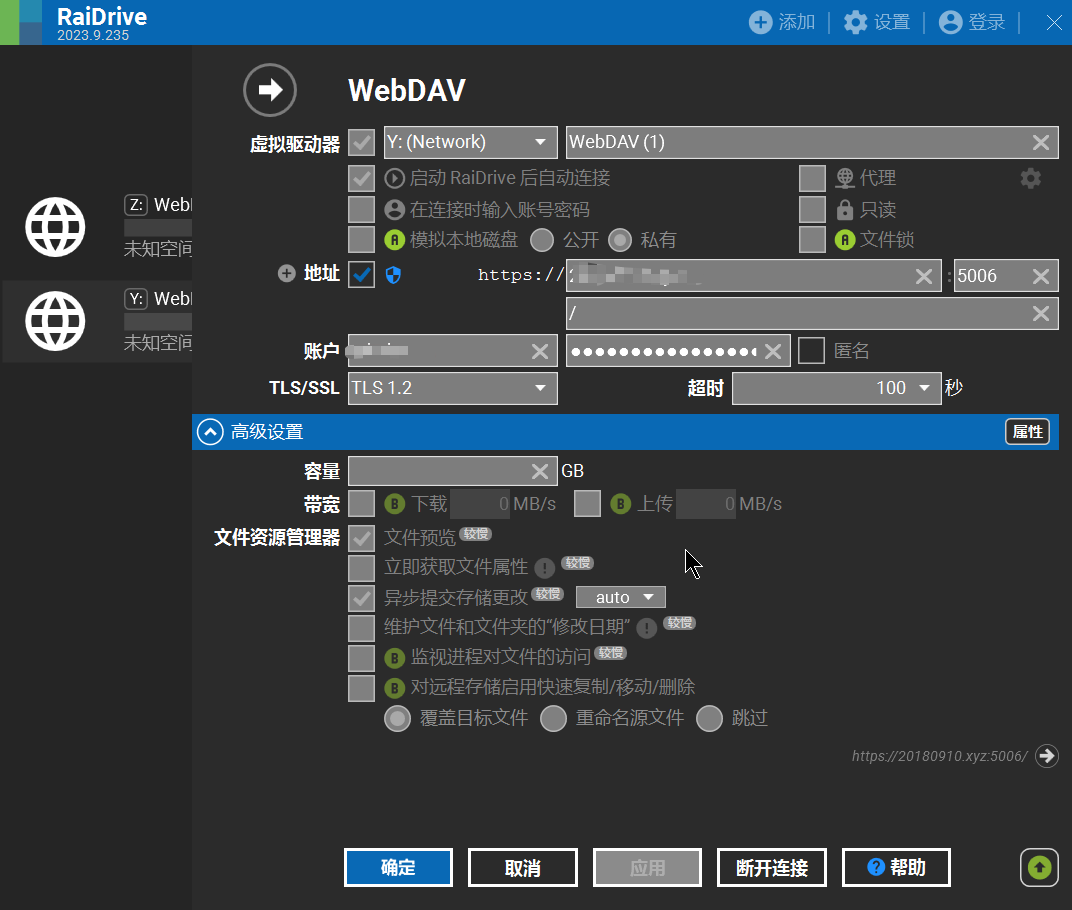This screenshot has width=1072, height=910.
Task: Check the anonymous (匿名) checkbox
Action: 812,351
